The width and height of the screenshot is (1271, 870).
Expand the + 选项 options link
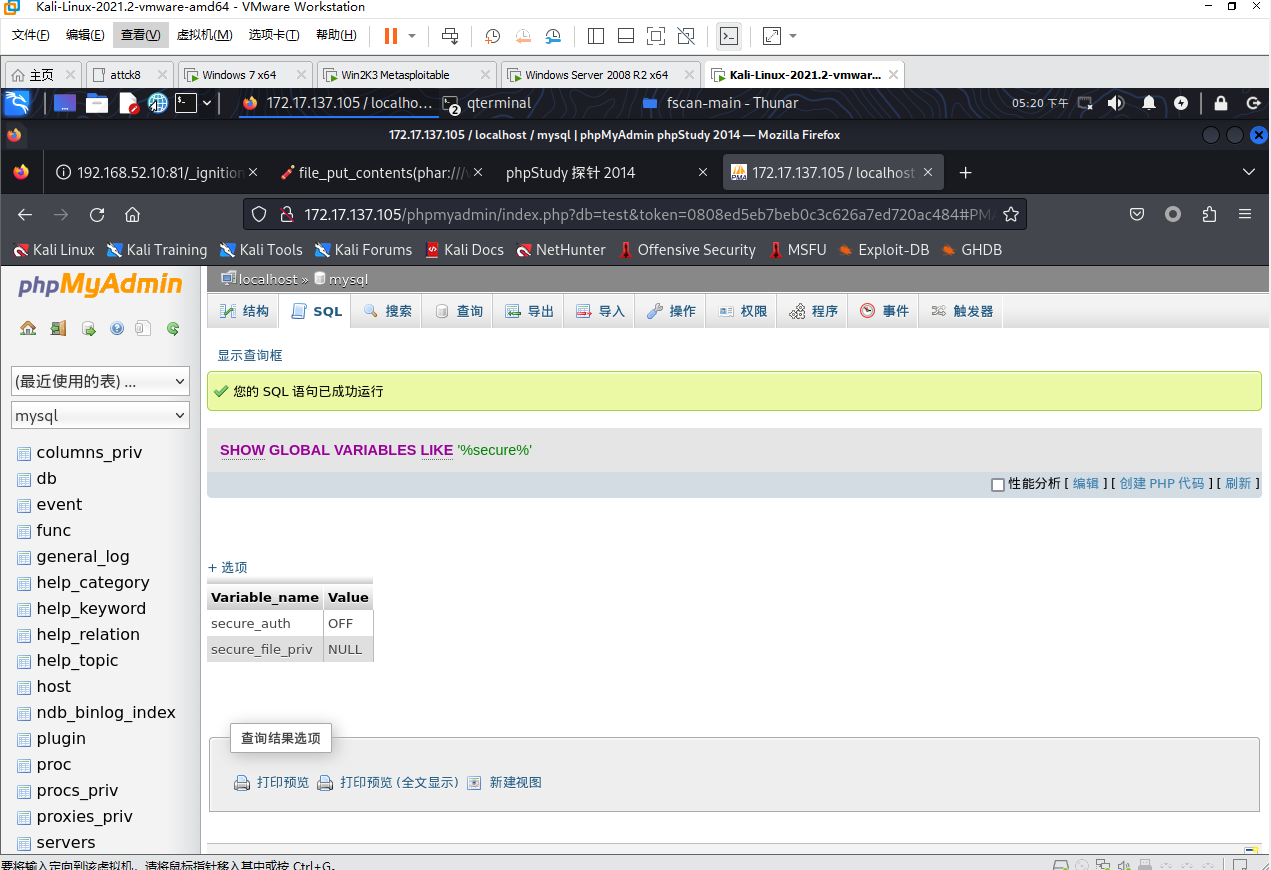pos(227,567)
